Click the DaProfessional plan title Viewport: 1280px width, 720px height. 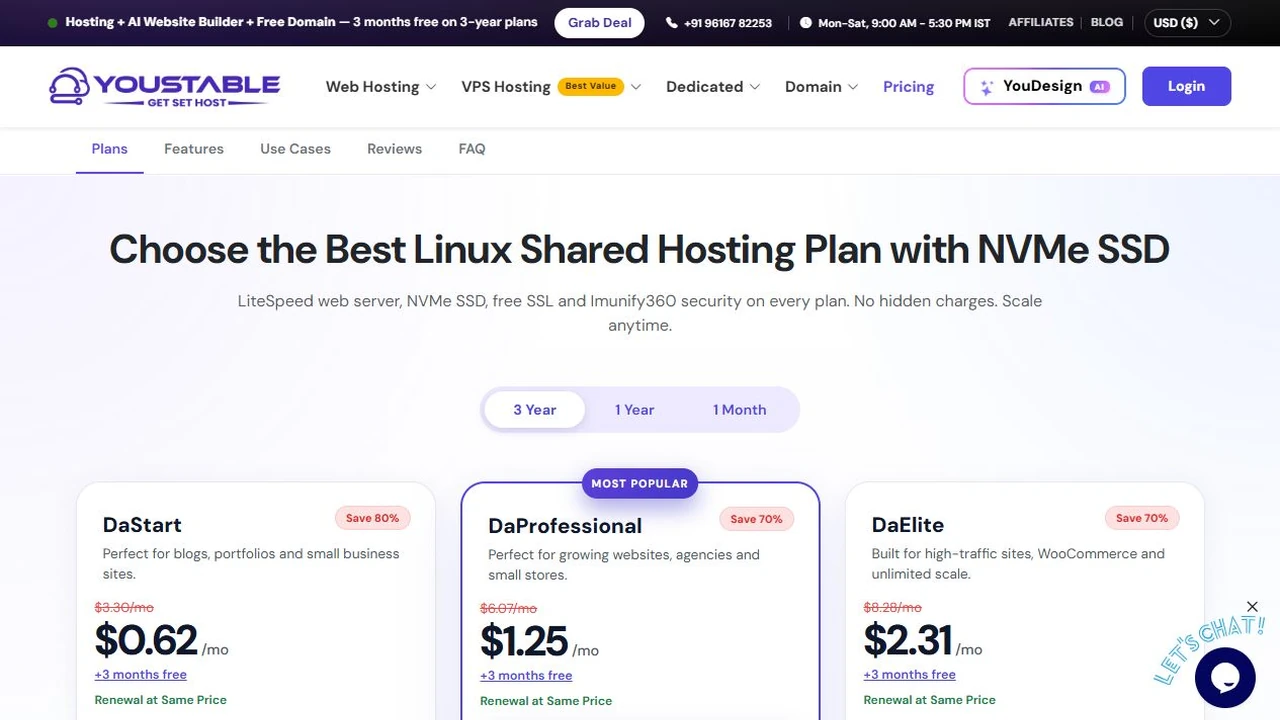point(565,526)
